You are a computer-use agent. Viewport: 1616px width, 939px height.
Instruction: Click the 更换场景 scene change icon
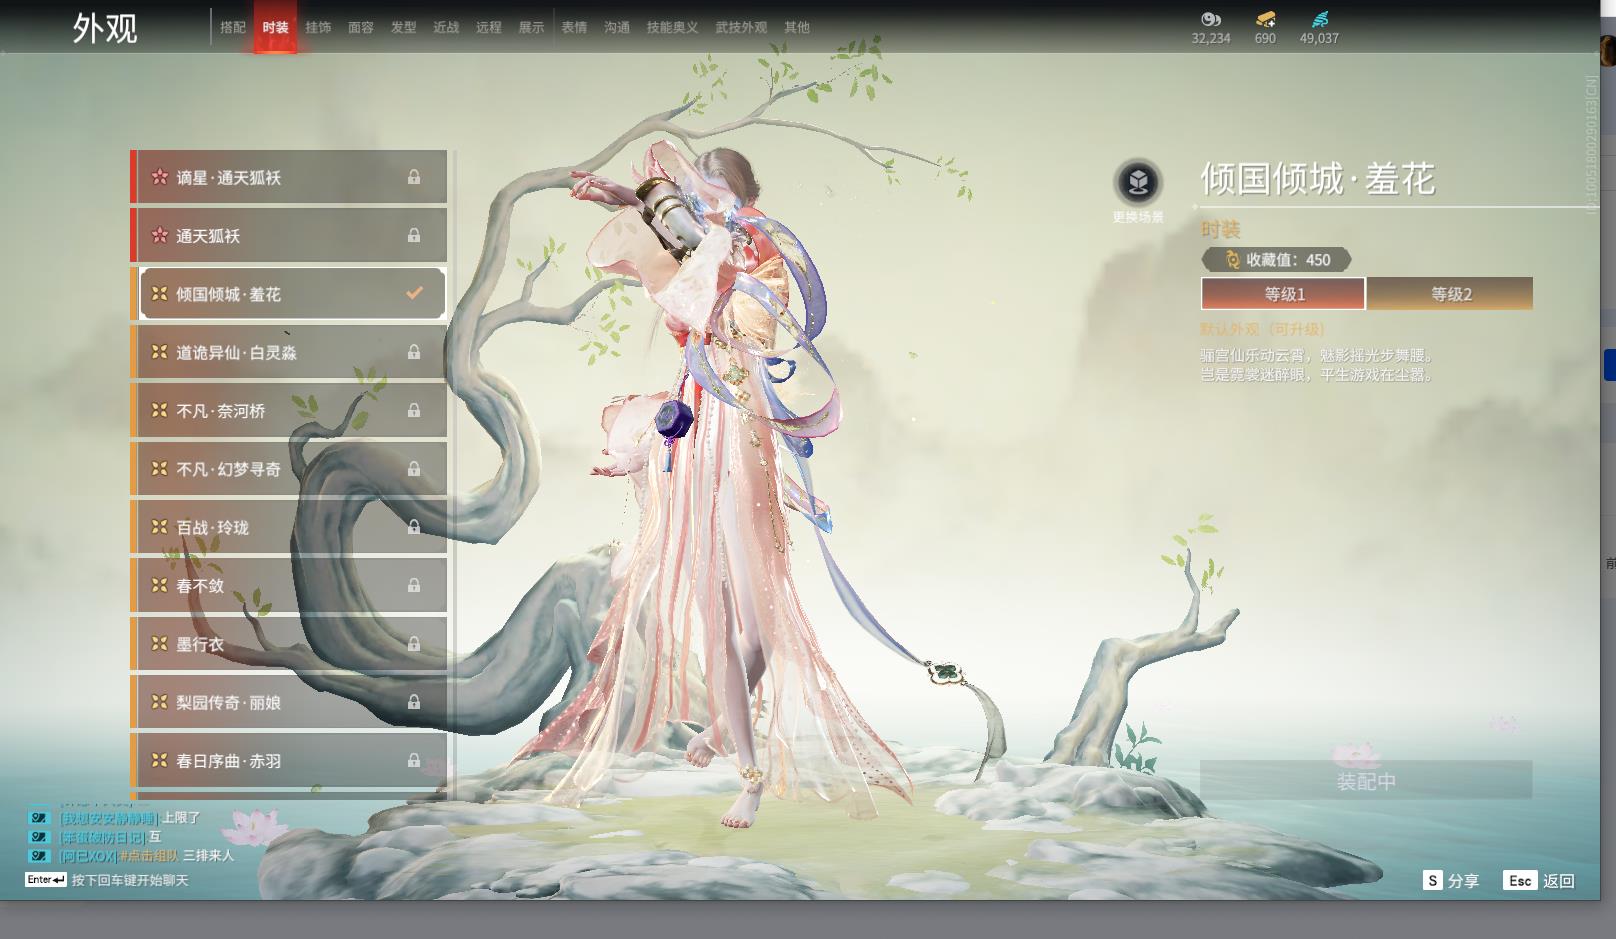[1138, 183]
